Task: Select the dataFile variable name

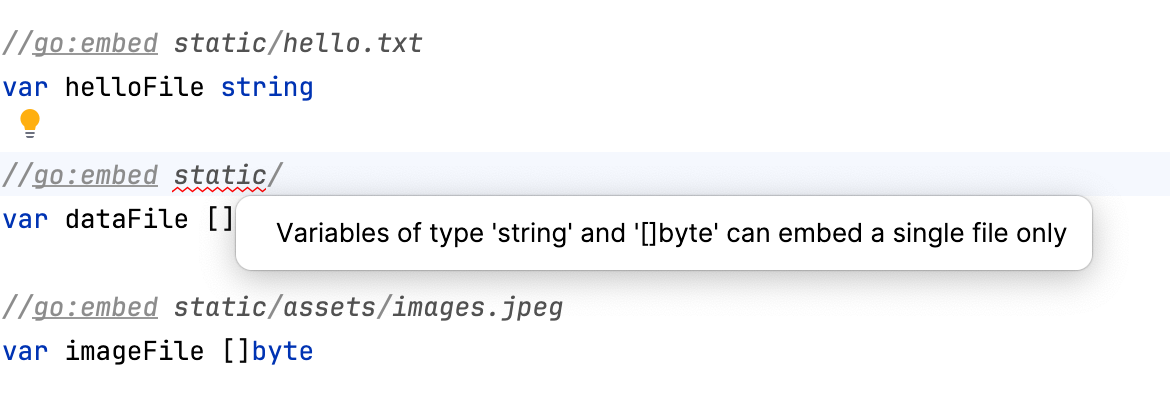Action: (x=126, y=218)
